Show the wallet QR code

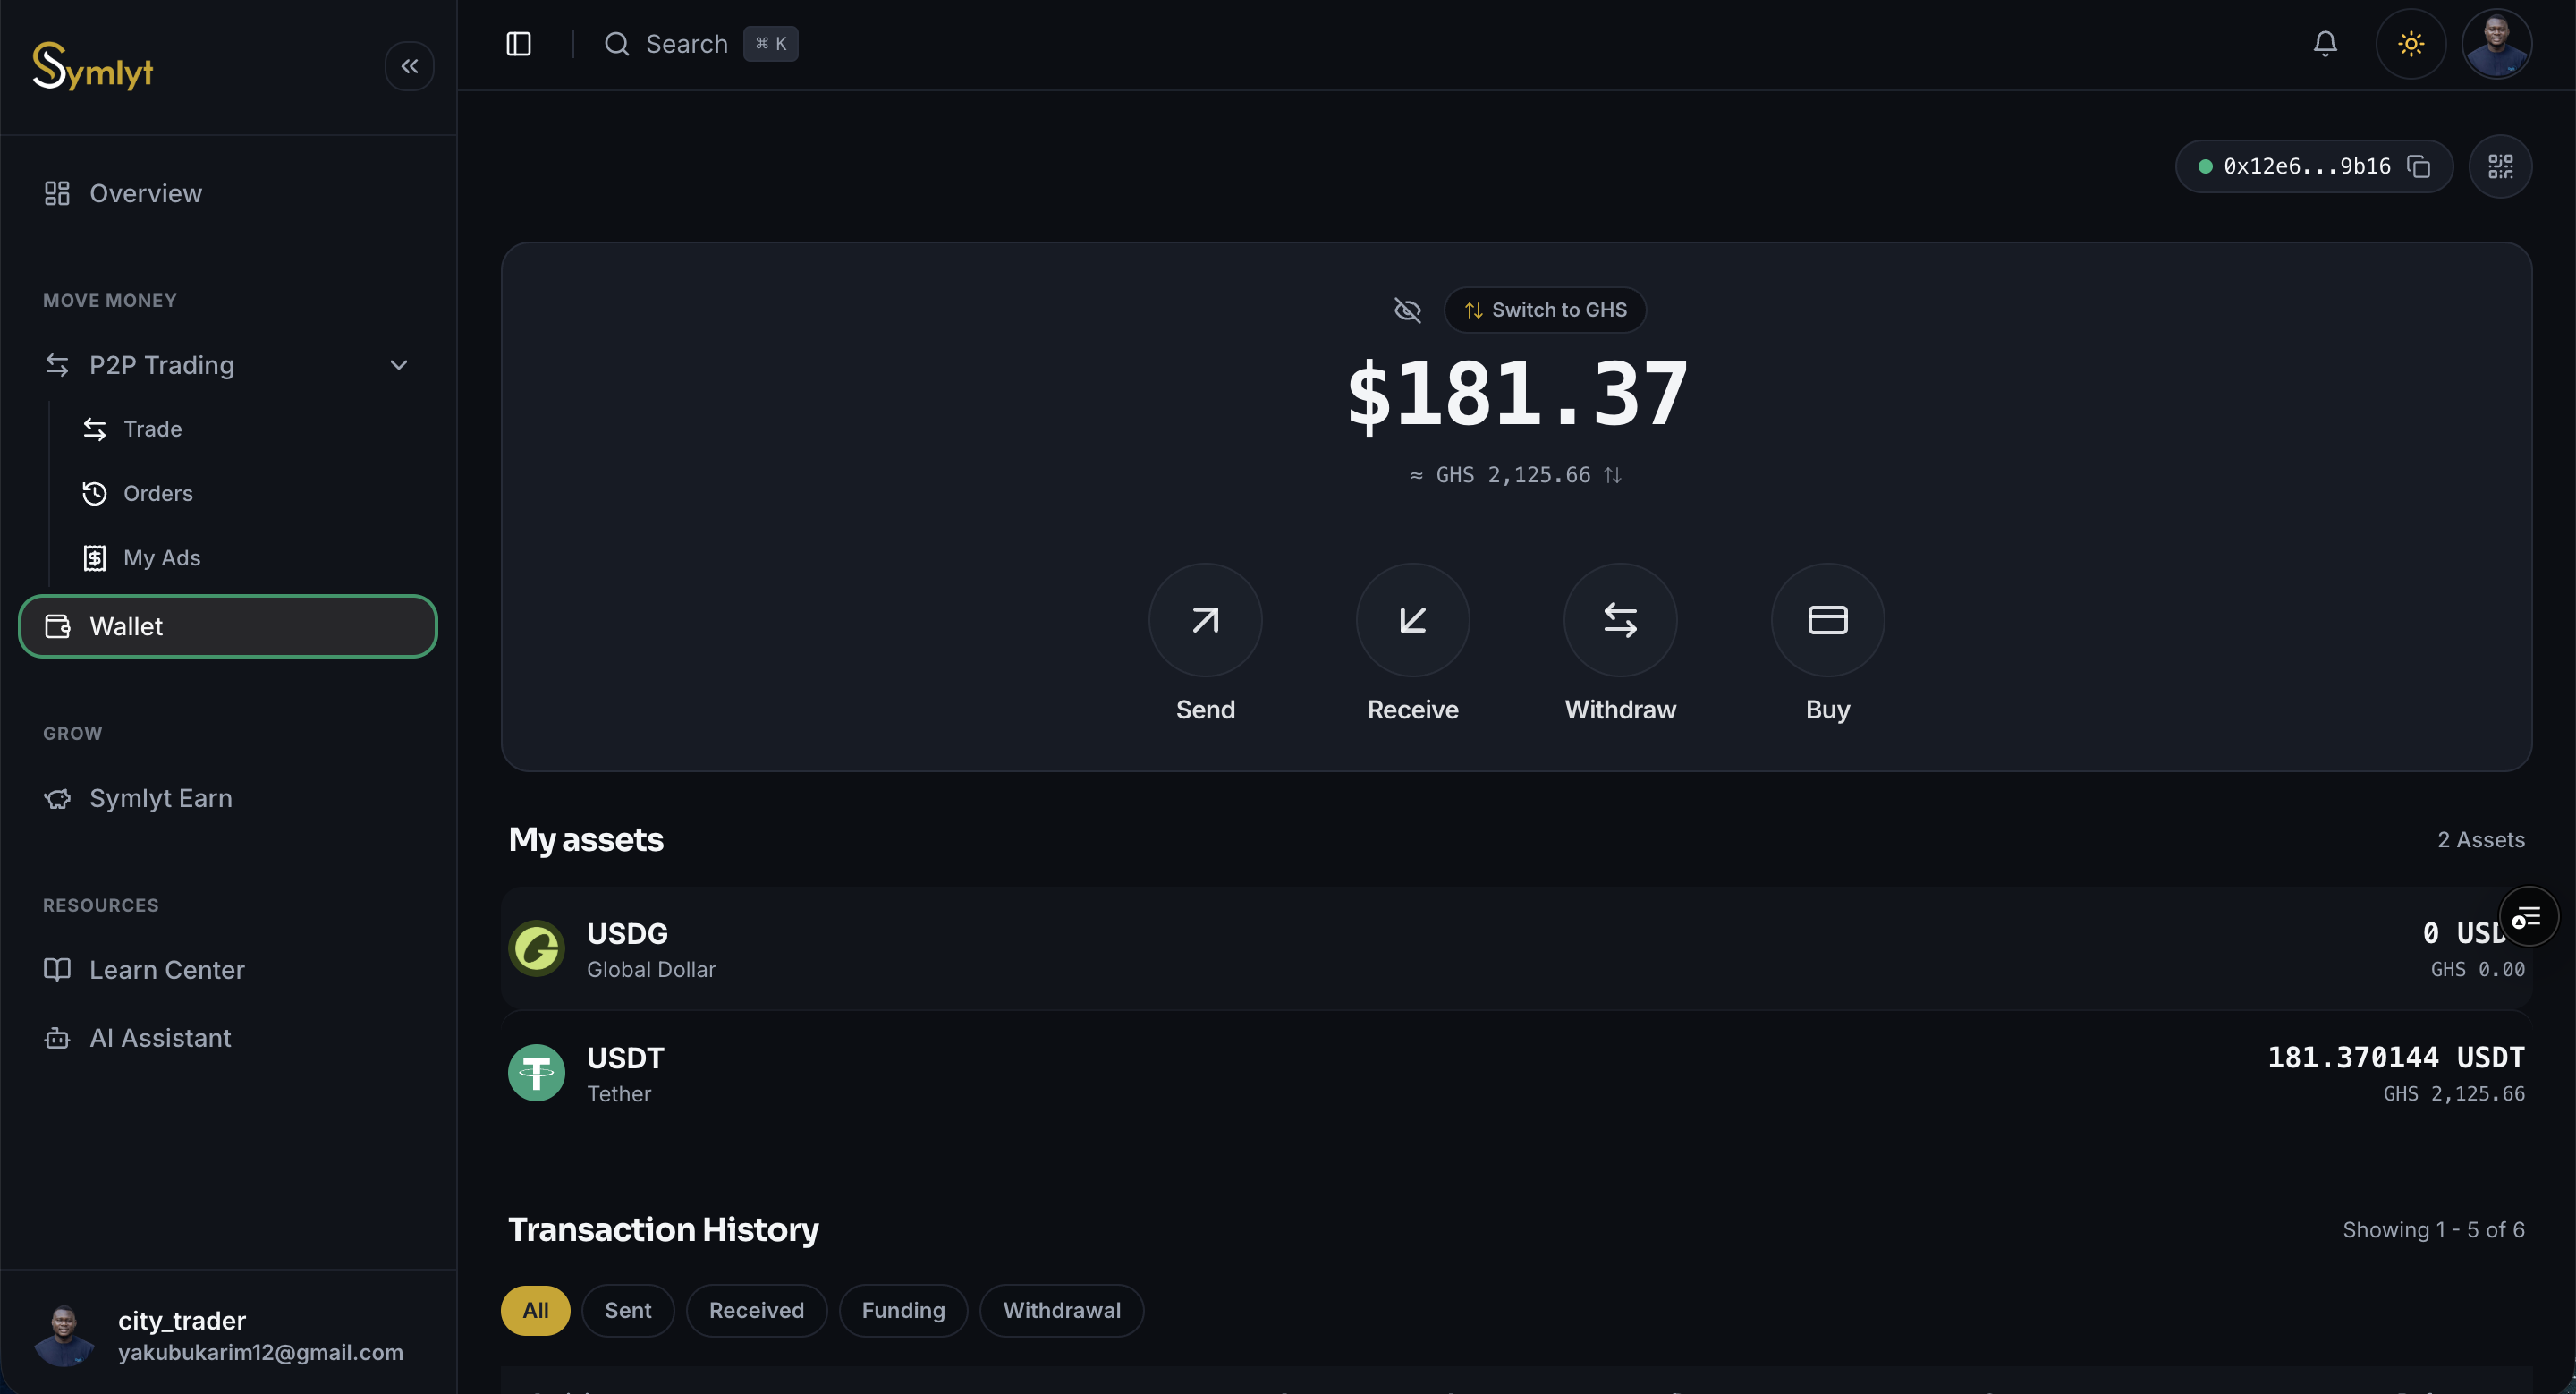click(x=2500, y=166)
